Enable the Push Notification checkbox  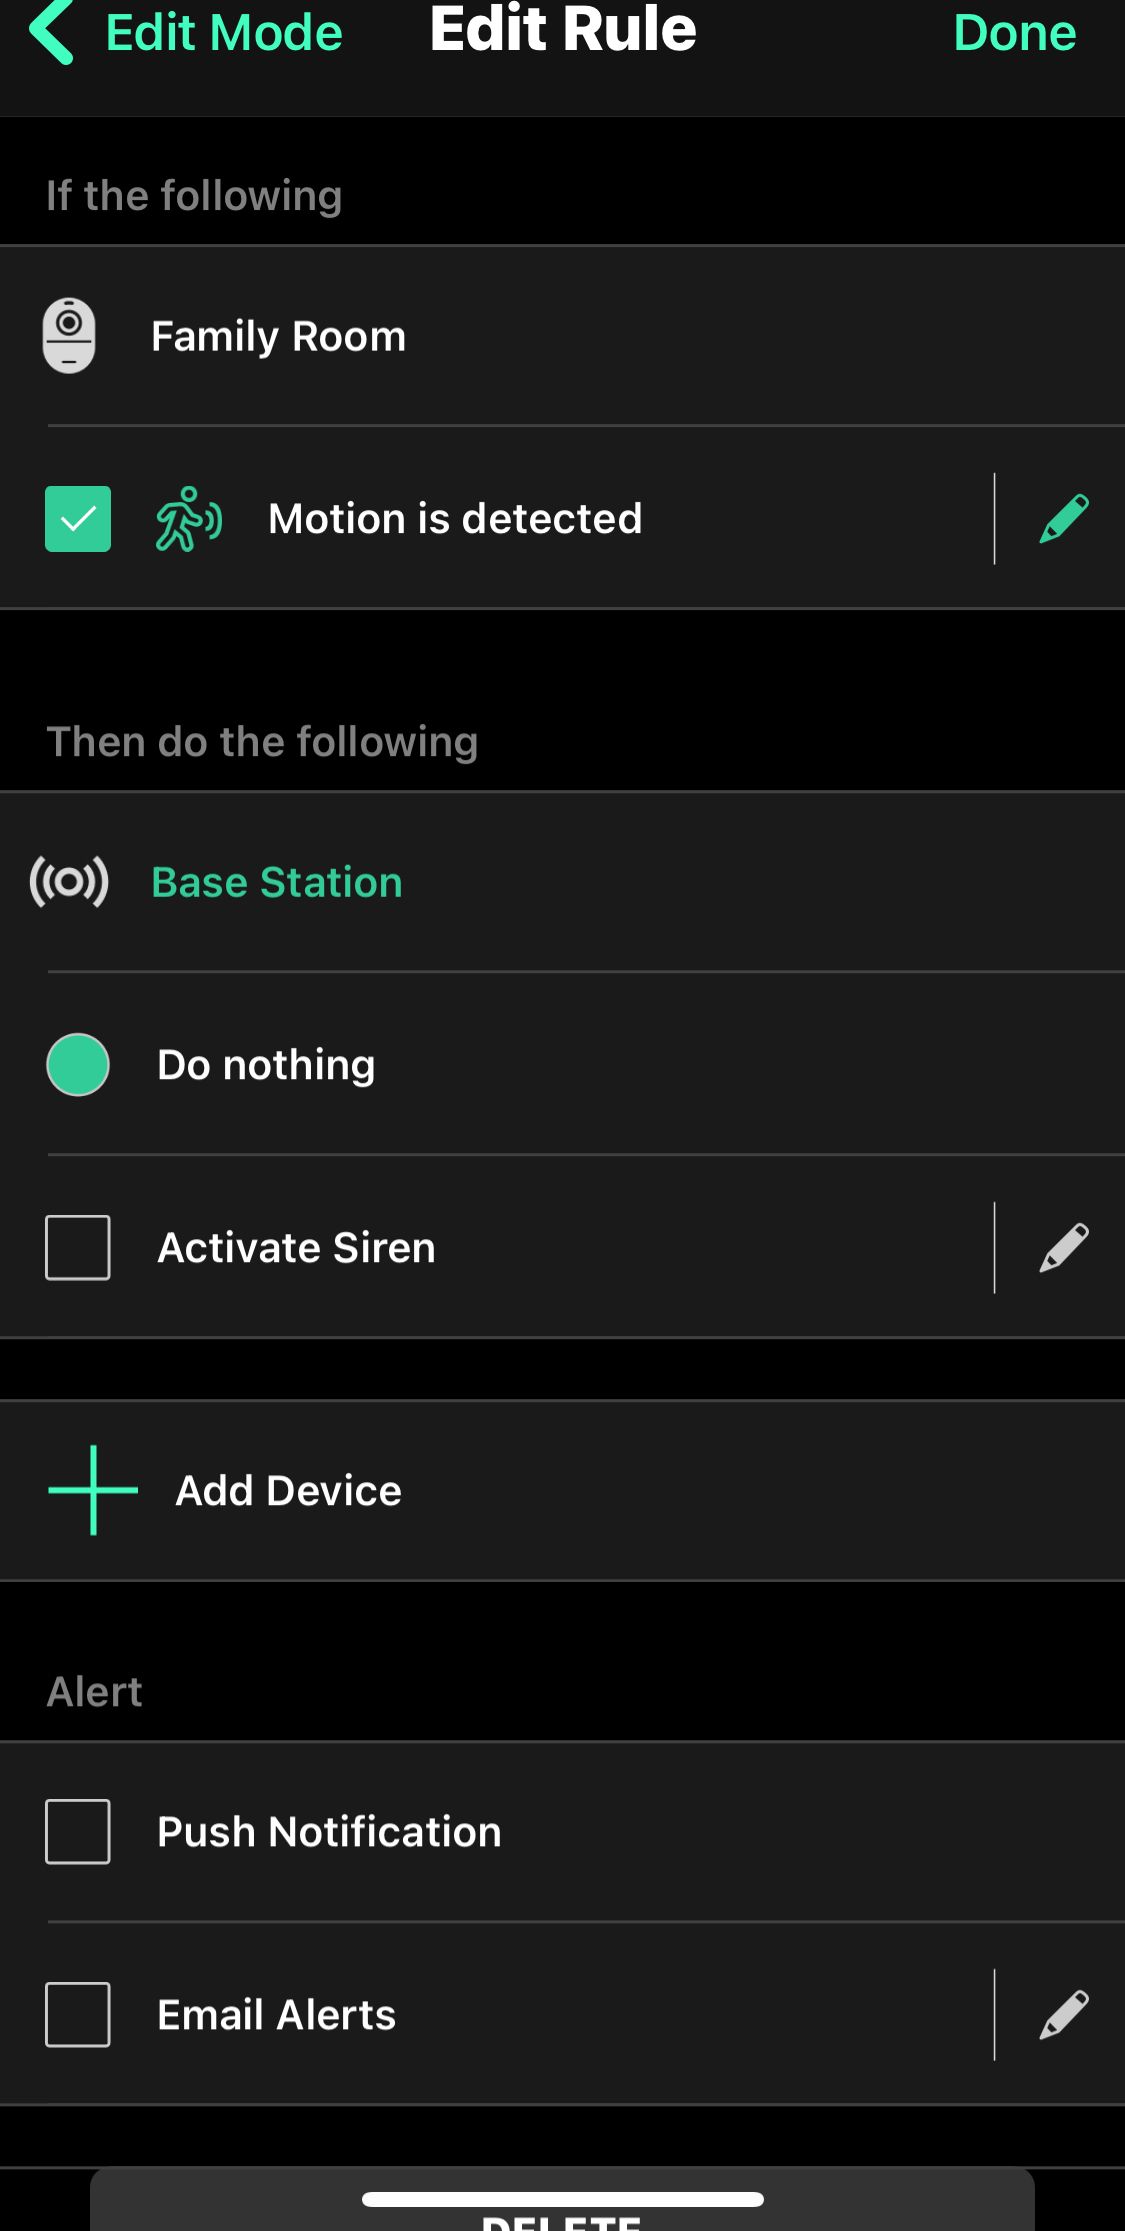(78, 1832)
